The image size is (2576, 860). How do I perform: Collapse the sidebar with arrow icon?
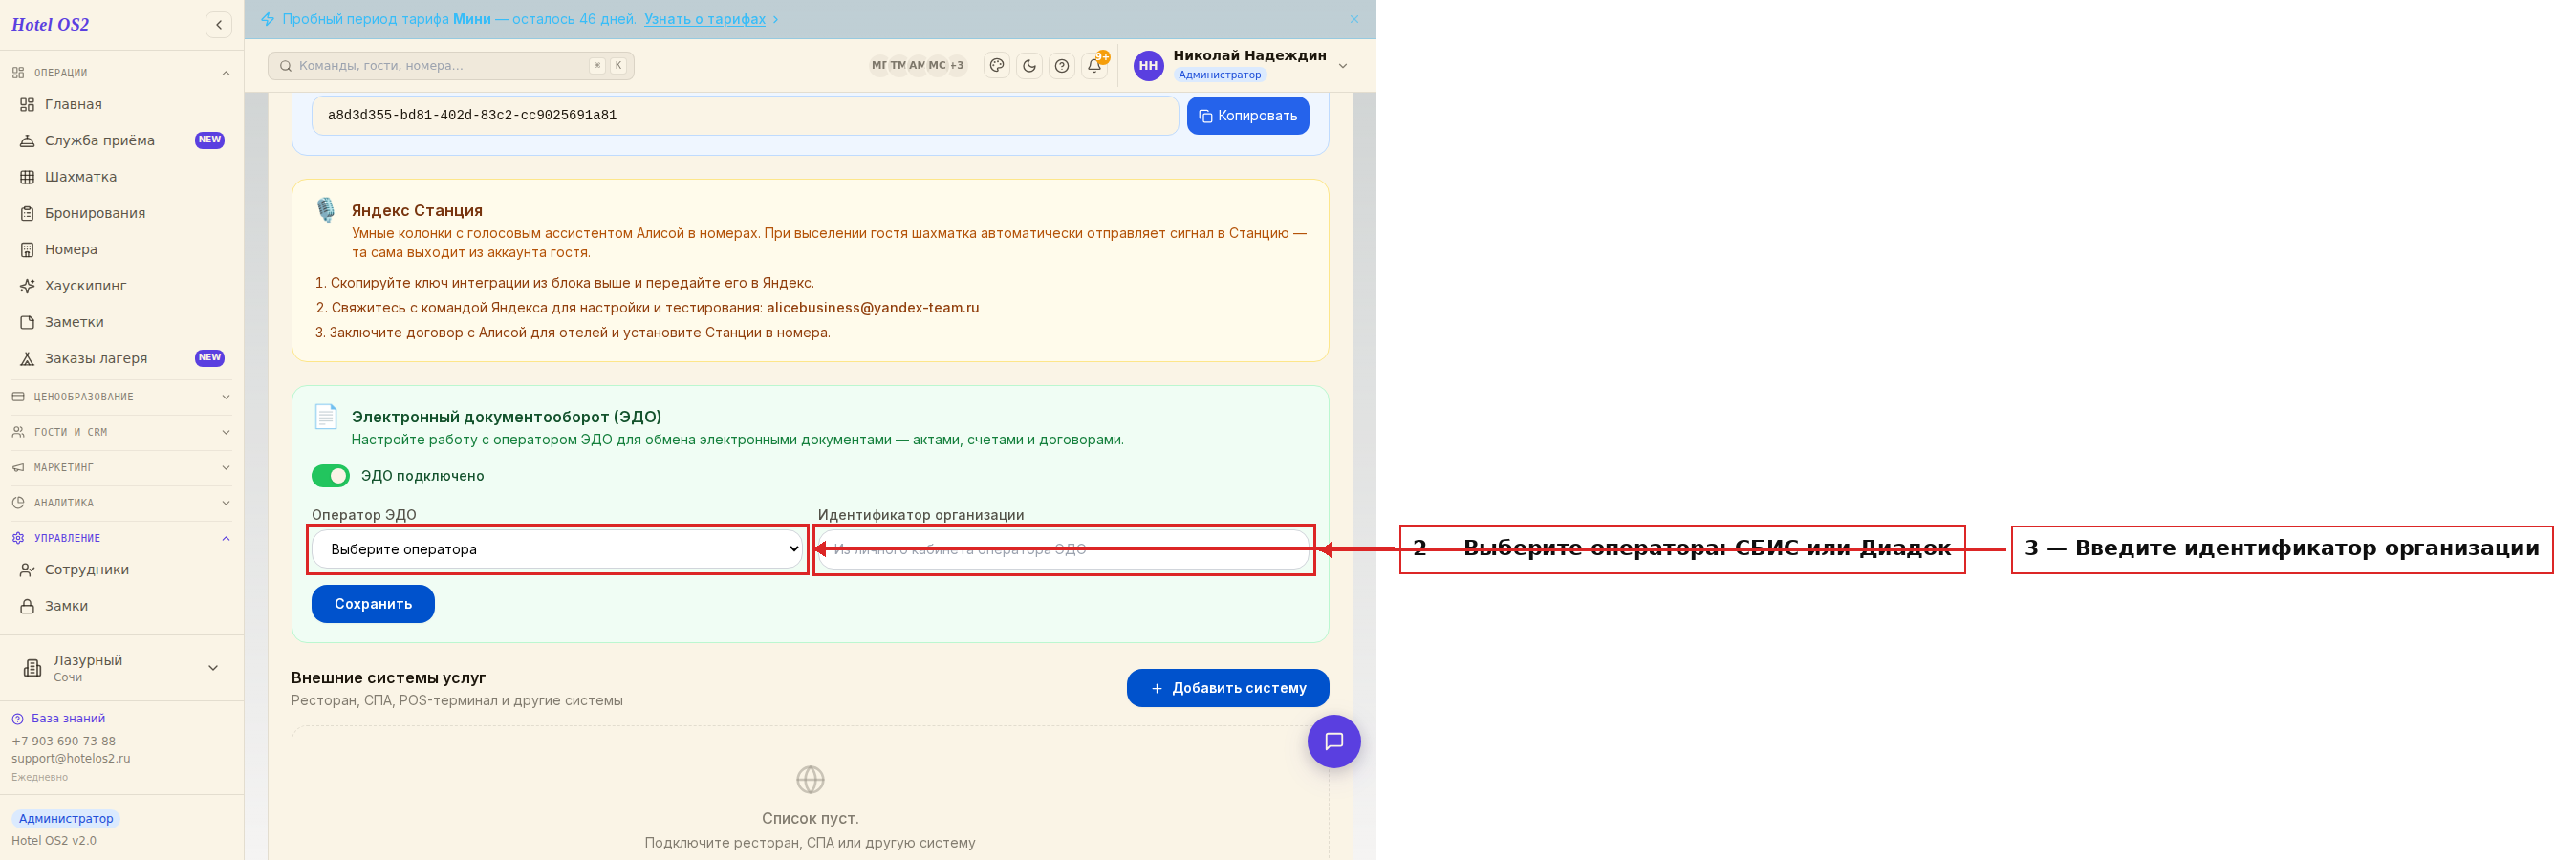[219, 25]
